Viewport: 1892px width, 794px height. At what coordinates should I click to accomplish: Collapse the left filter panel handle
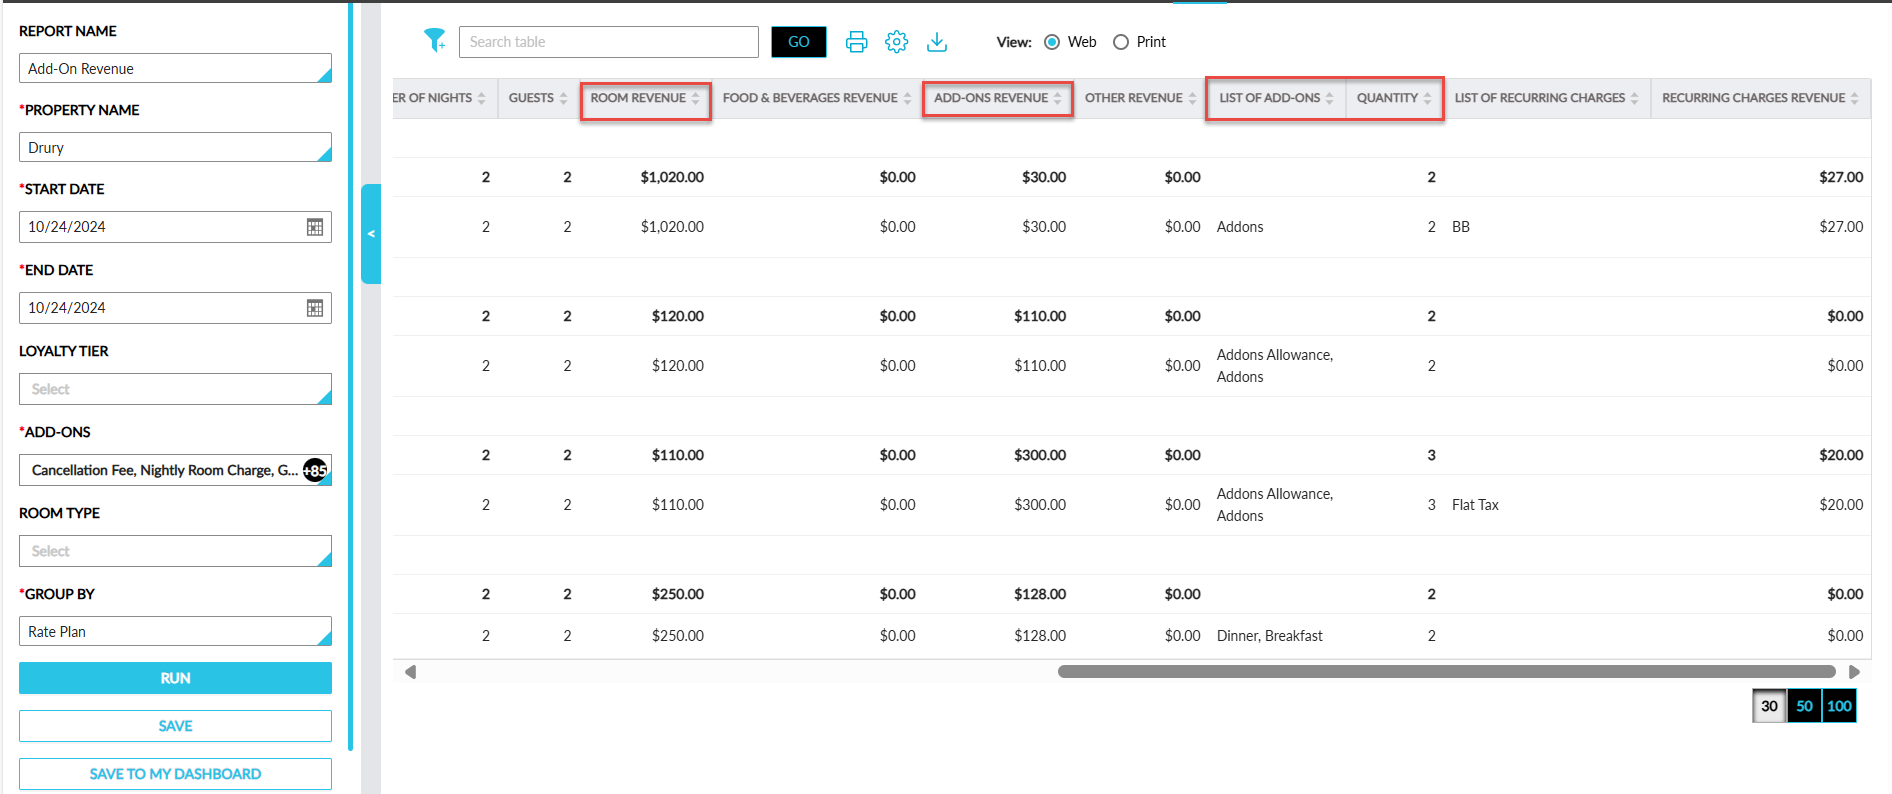click(371, 234)
